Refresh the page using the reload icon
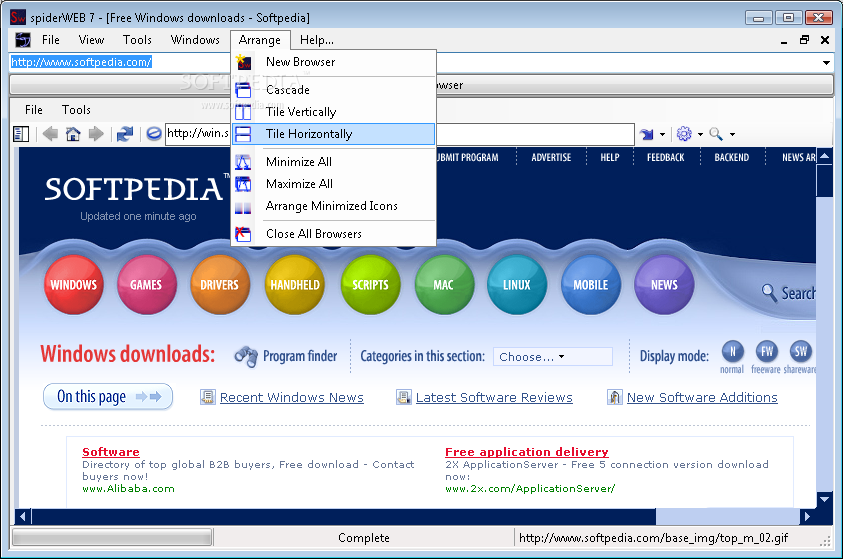Image resolution: width=843 pixels, height=559 pixels. [x=125, y=134]
